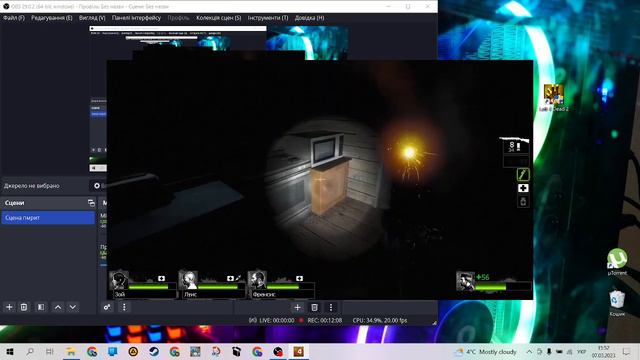Open the Вигляд (V) menu
Viewport: 640px width, 360px height.
click(x=92, y=18)
